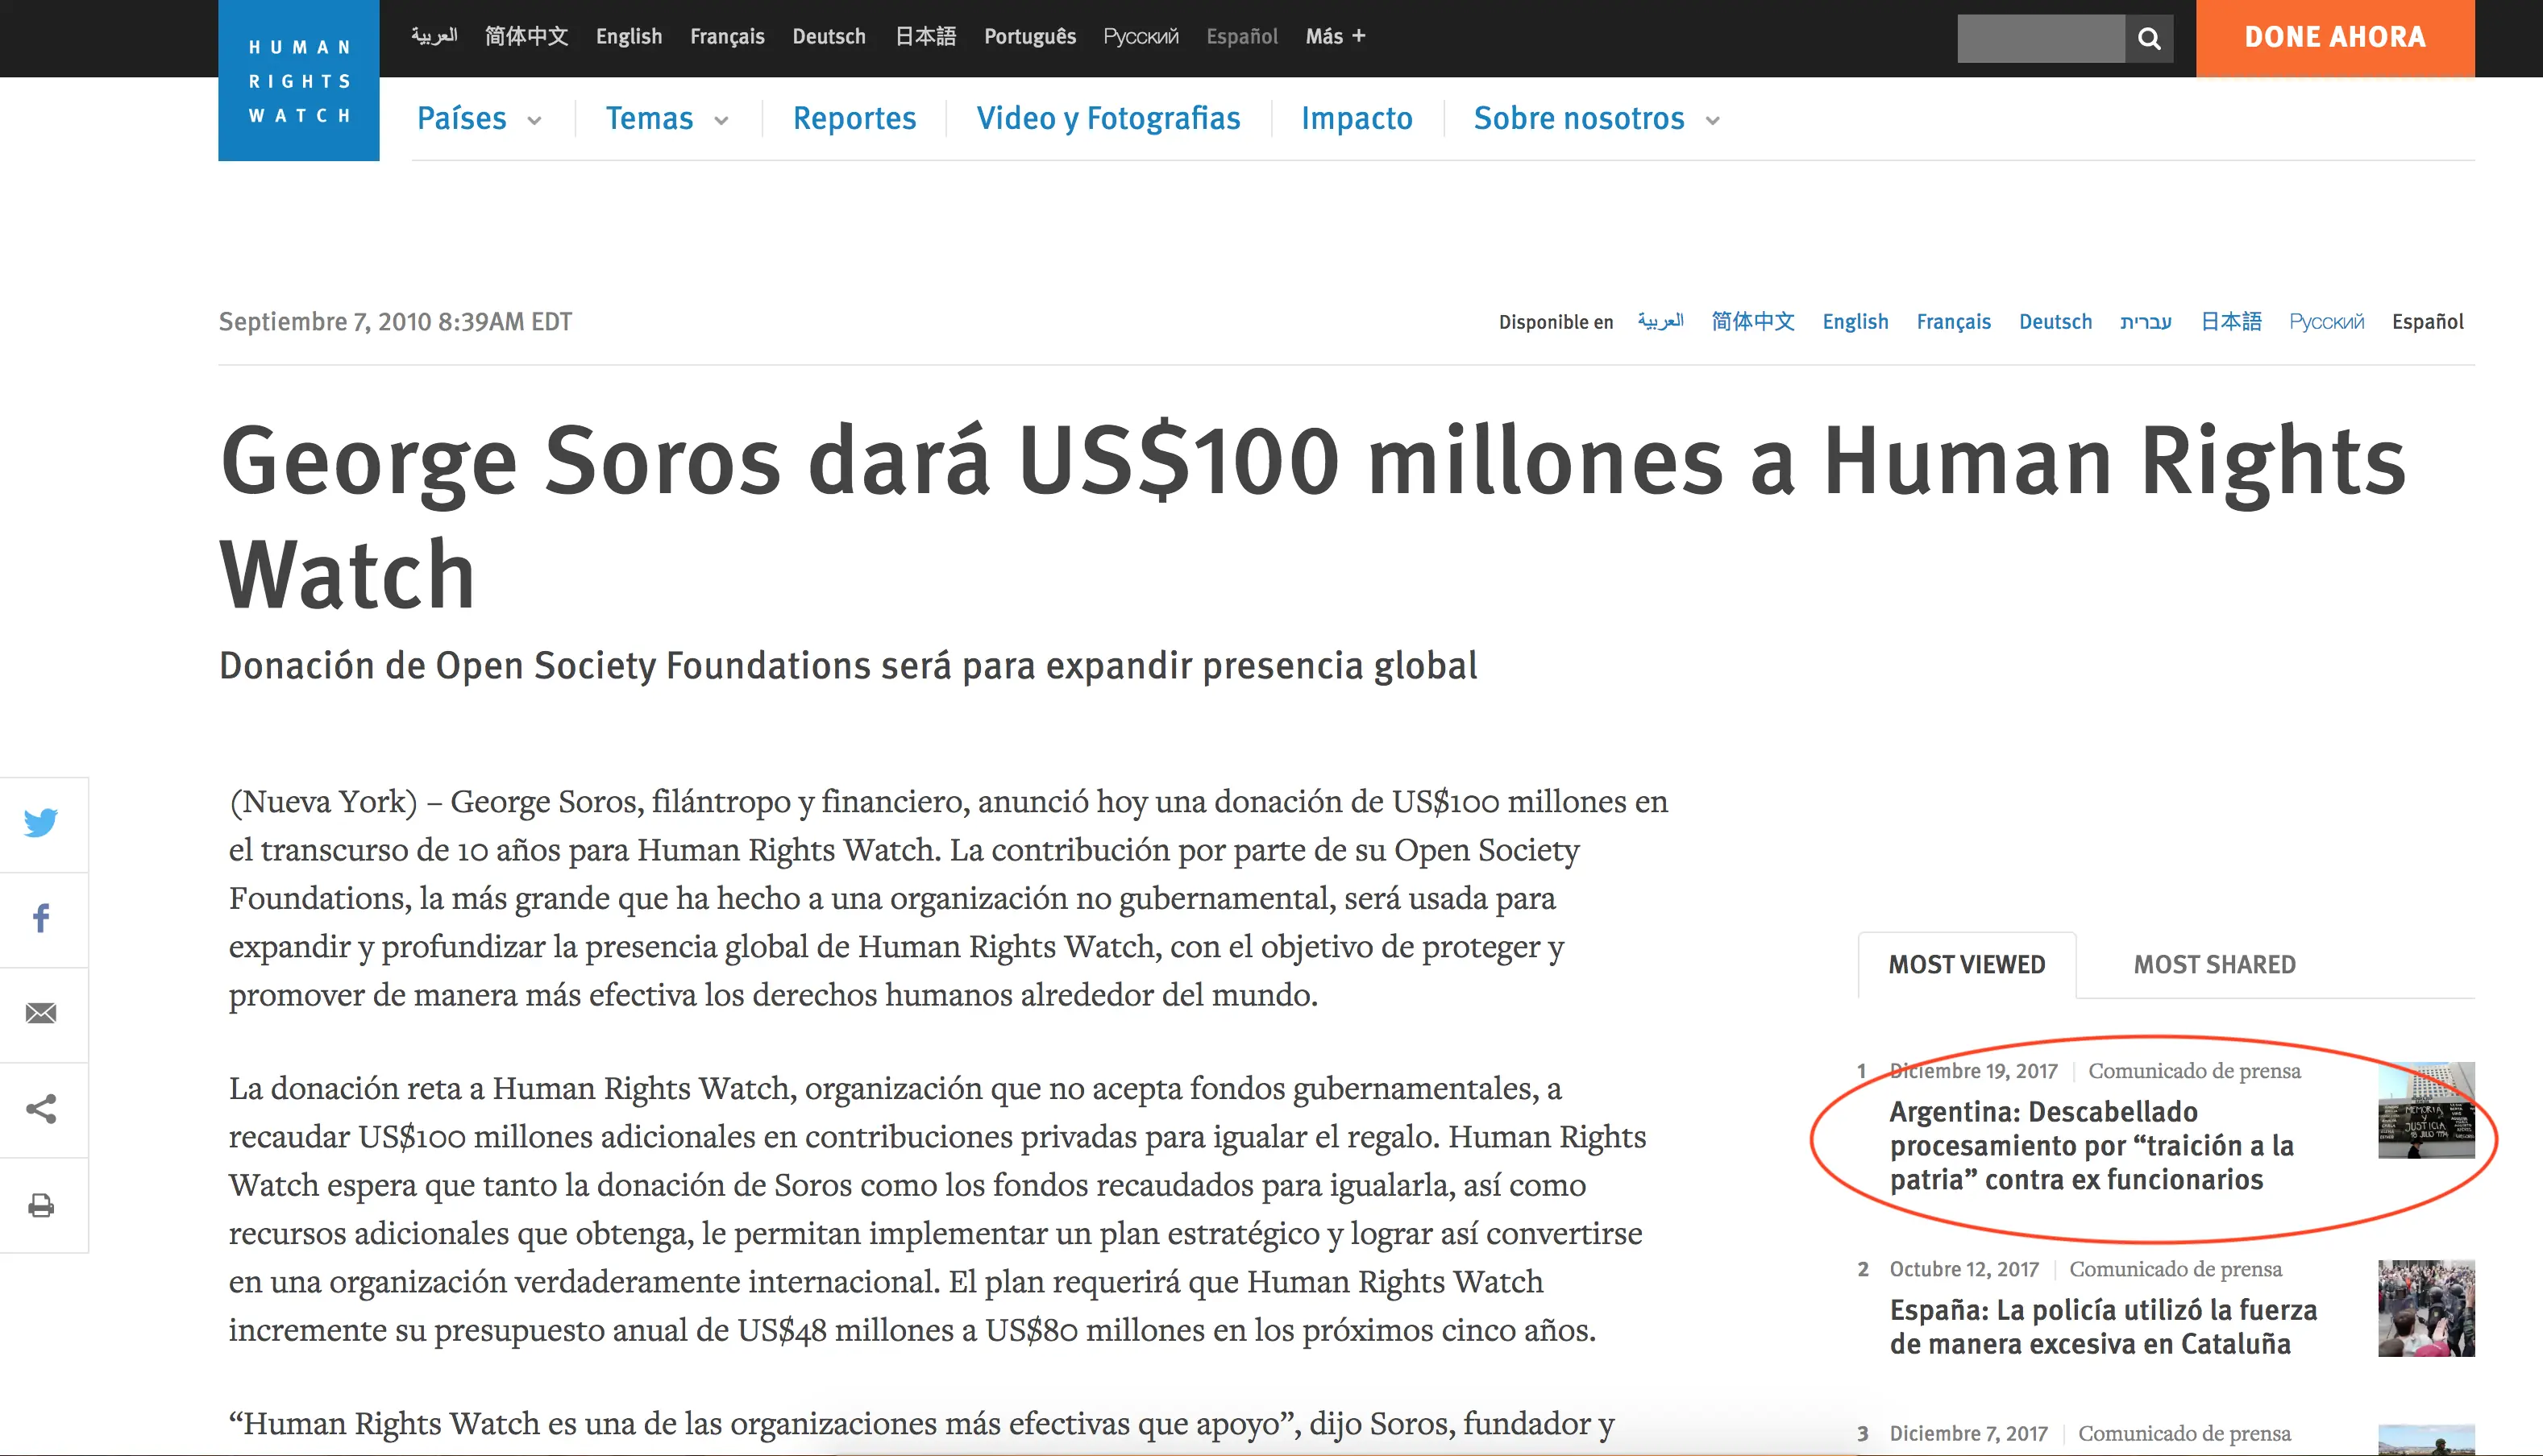Image resolution: width=2543 pixels, height=1456 pixels.
Task: Share article on Twitter
Action: tap(41, 823)
